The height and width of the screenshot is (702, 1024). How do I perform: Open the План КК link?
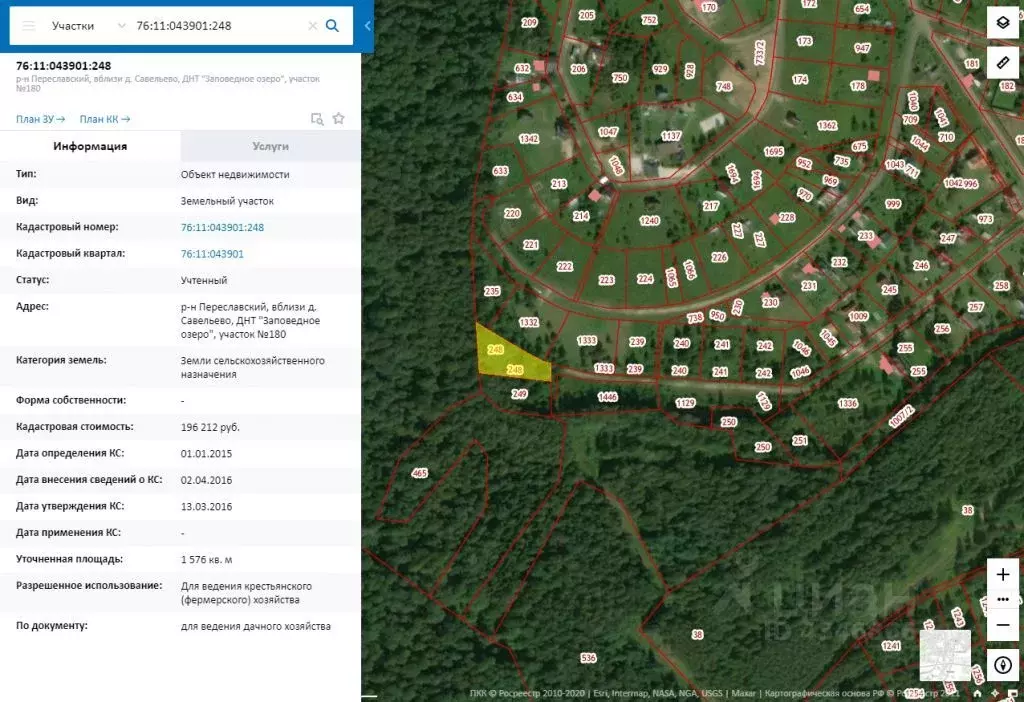[105, 119]
